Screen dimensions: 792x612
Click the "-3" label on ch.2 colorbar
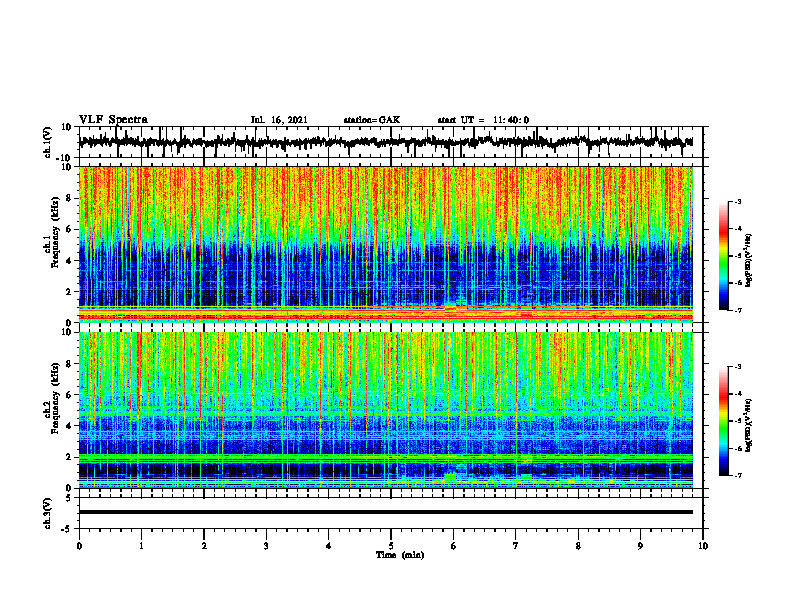738,367
